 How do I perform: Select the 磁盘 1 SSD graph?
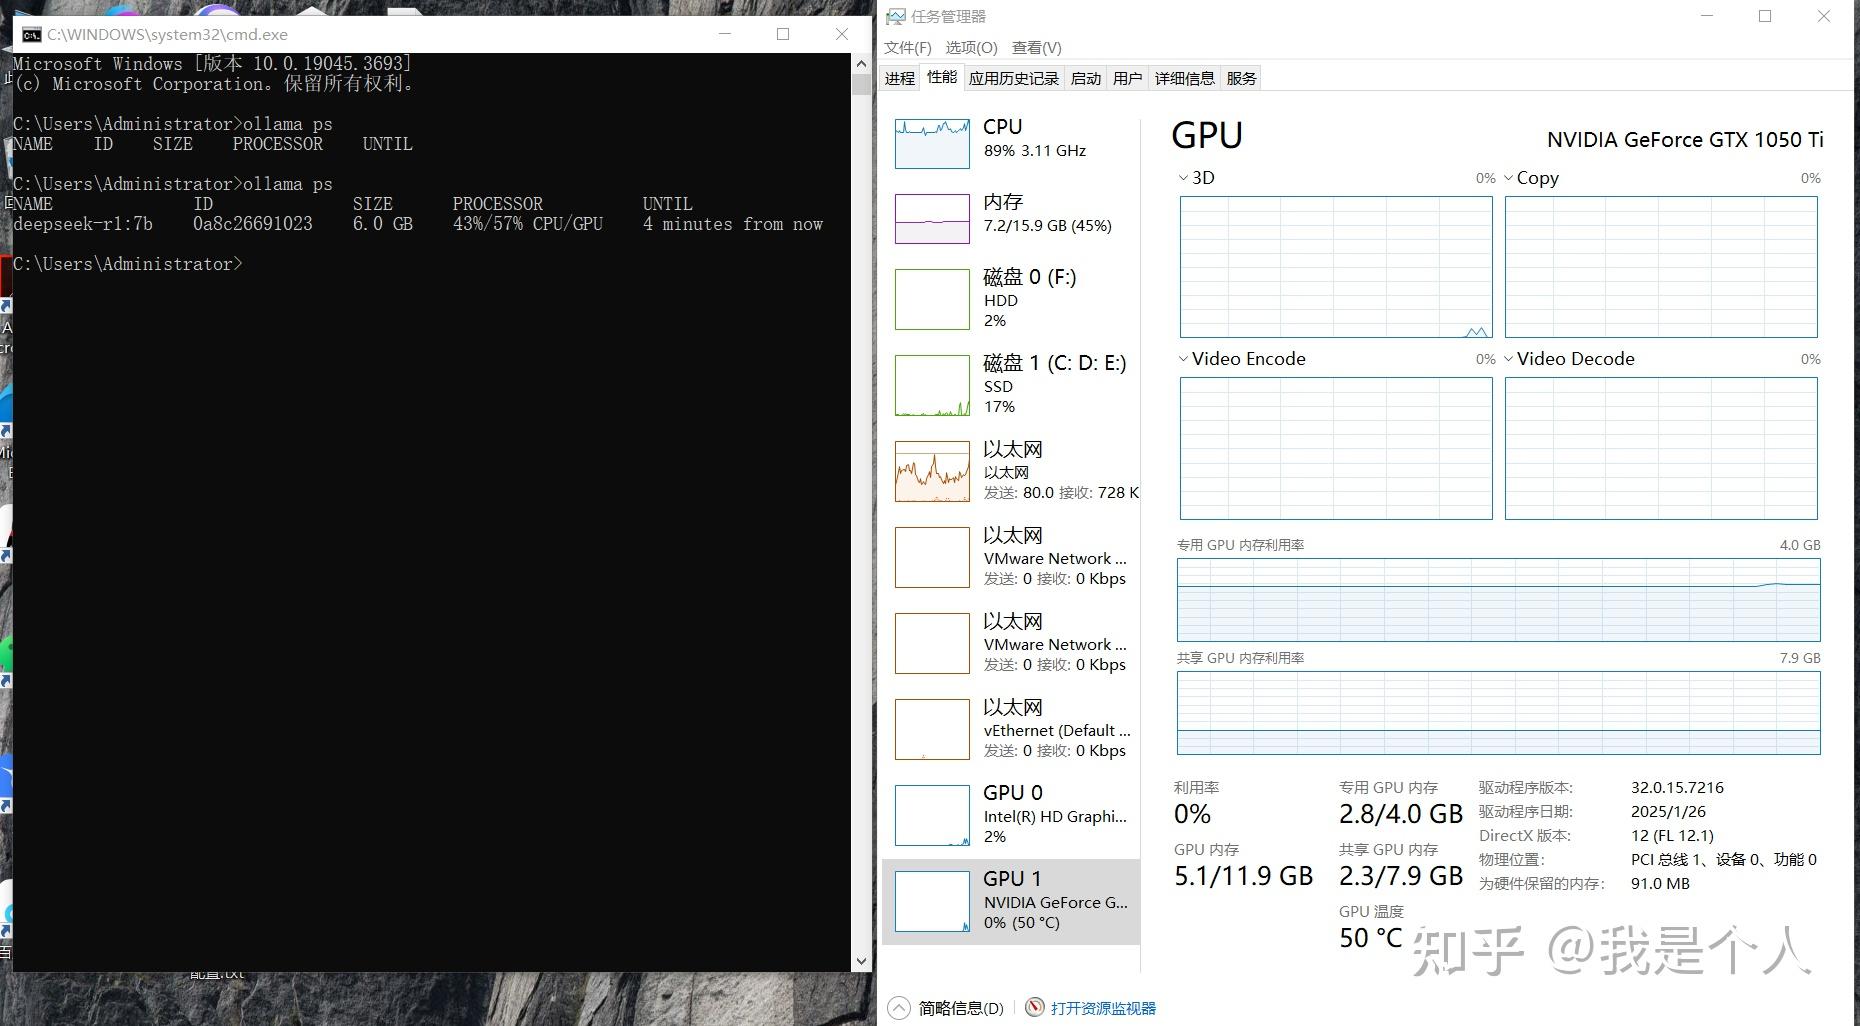[1008, 384]
